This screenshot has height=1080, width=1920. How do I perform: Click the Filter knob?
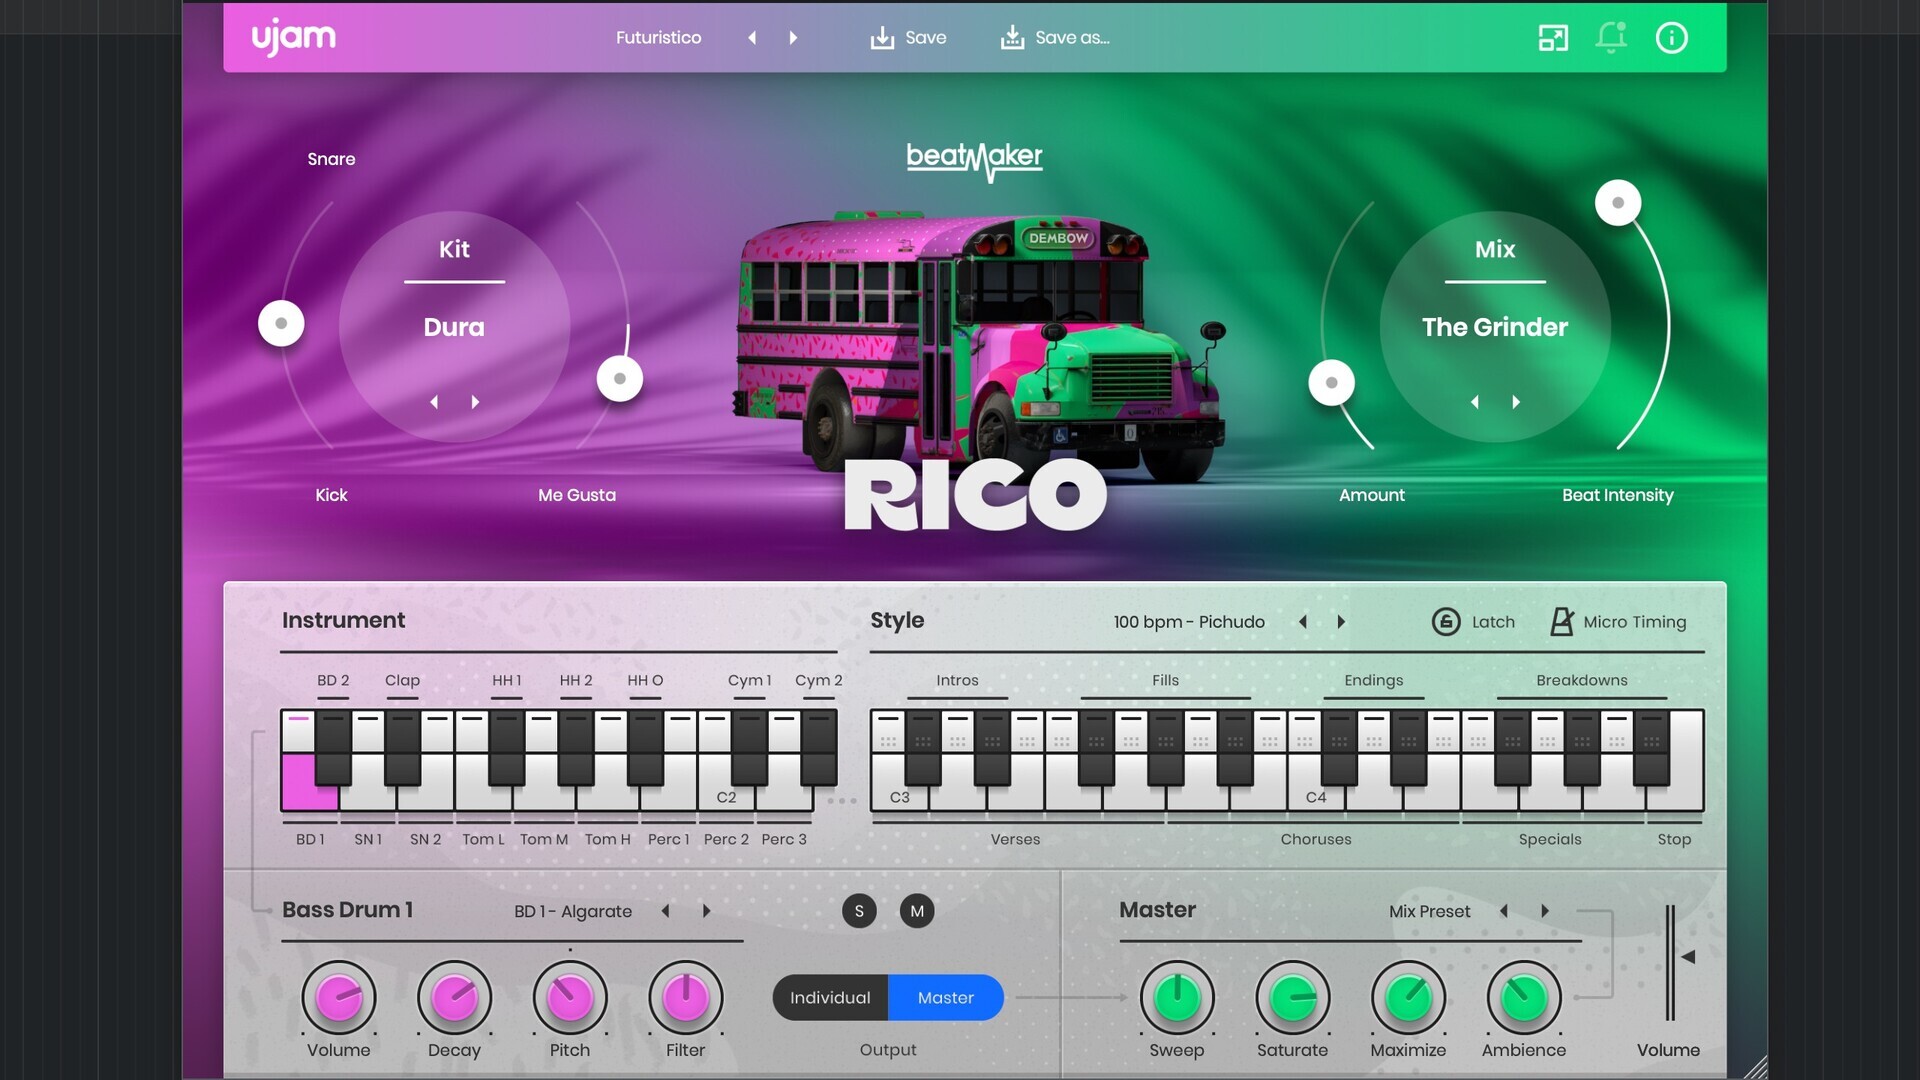(686, 998)
